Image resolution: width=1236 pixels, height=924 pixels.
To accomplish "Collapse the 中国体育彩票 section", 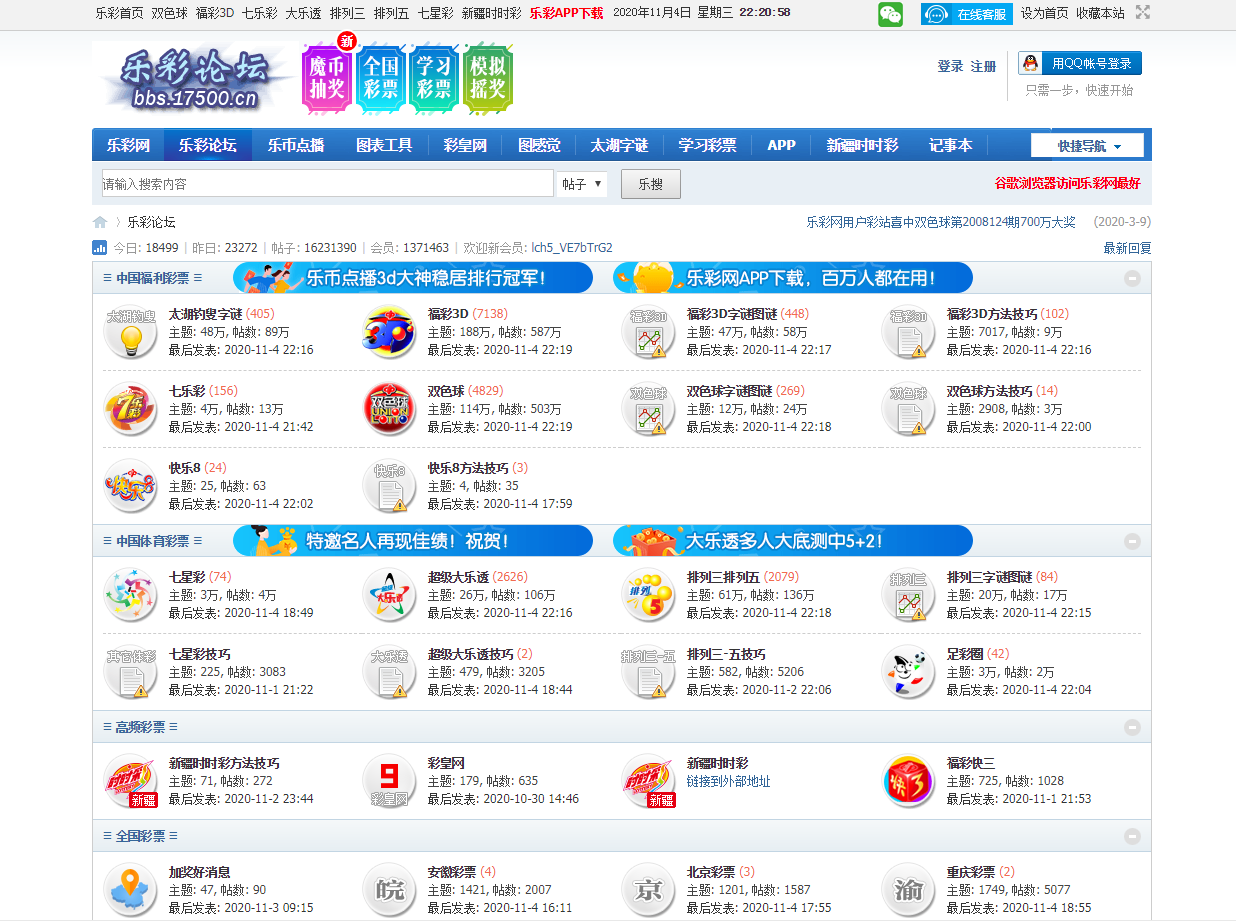I will coord(1132,541).
